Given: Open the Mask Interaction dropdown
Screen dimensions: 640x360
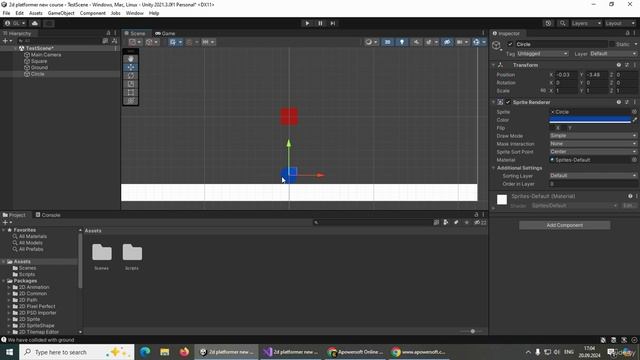Looking at the screenshot, I should pos(593,144).
